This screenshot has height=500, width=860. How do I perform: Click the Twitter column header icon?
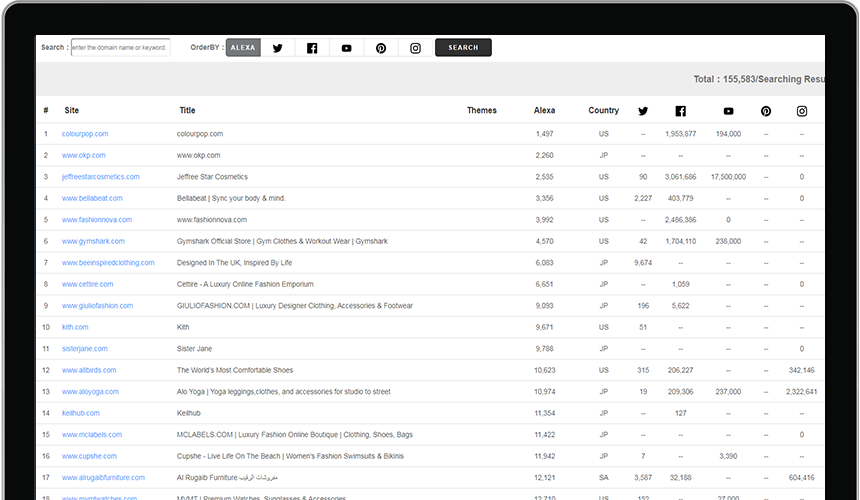tap(643, 111)
